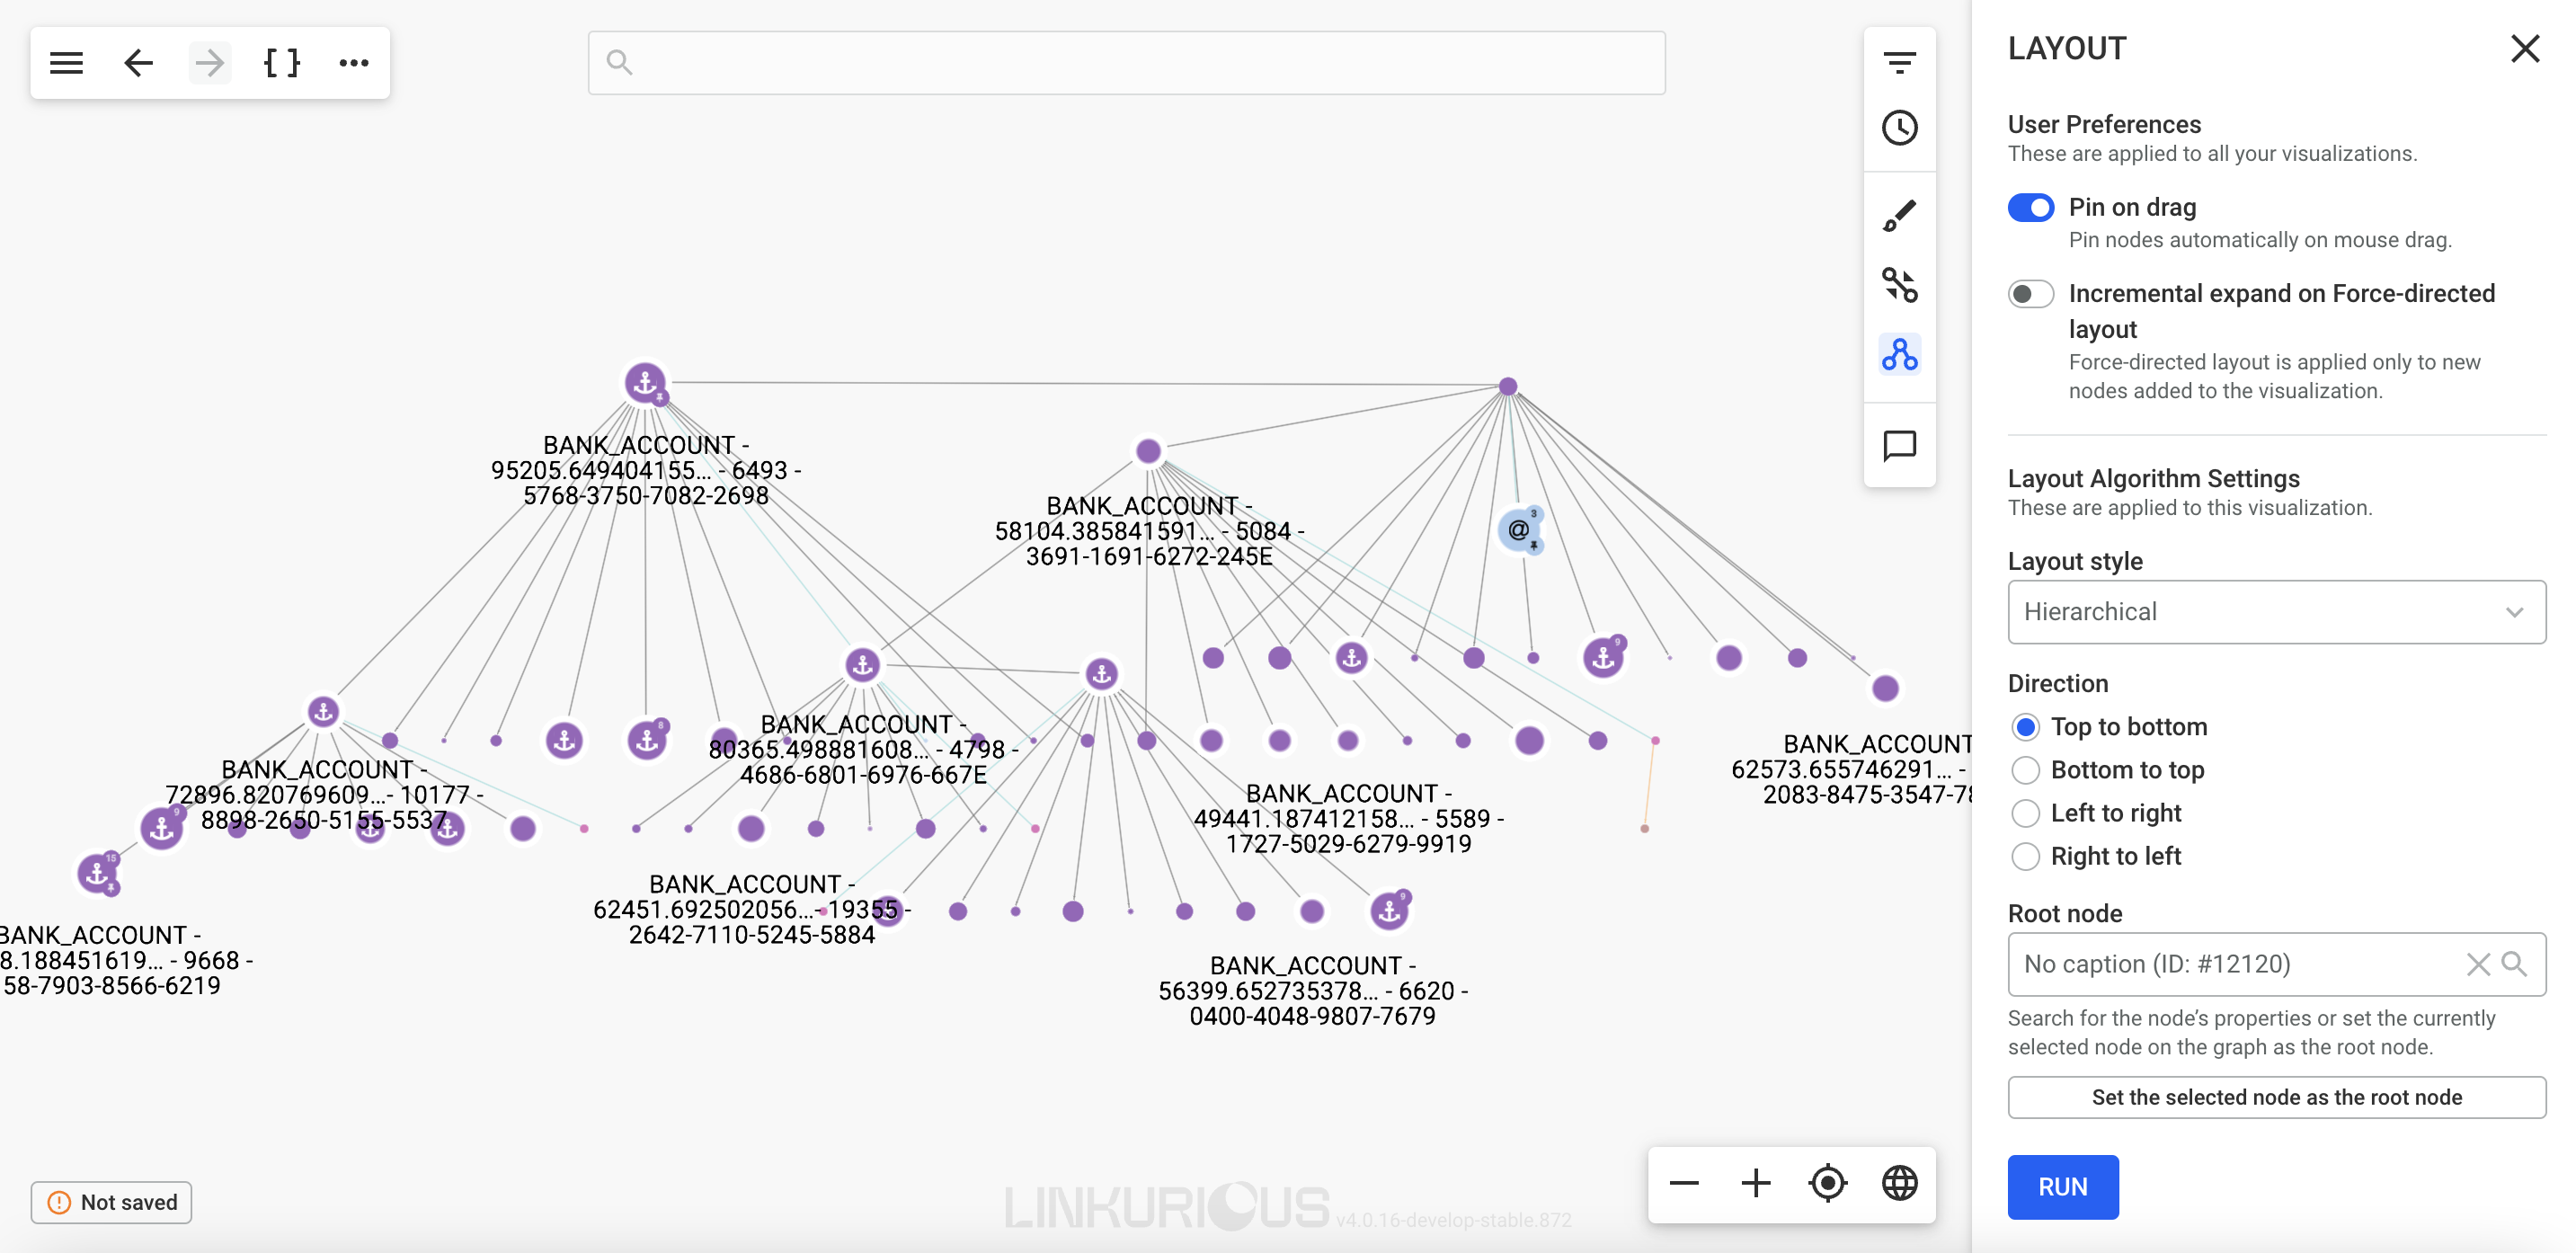Select Left to right direction
Screen dimensions: 2576x1253
(x=2025, y=813)
